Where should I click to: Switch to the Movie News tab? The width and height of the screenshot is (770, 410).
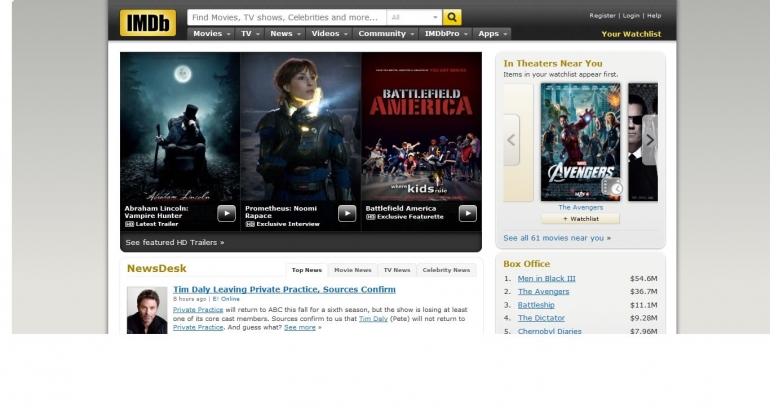pos(353,270)
